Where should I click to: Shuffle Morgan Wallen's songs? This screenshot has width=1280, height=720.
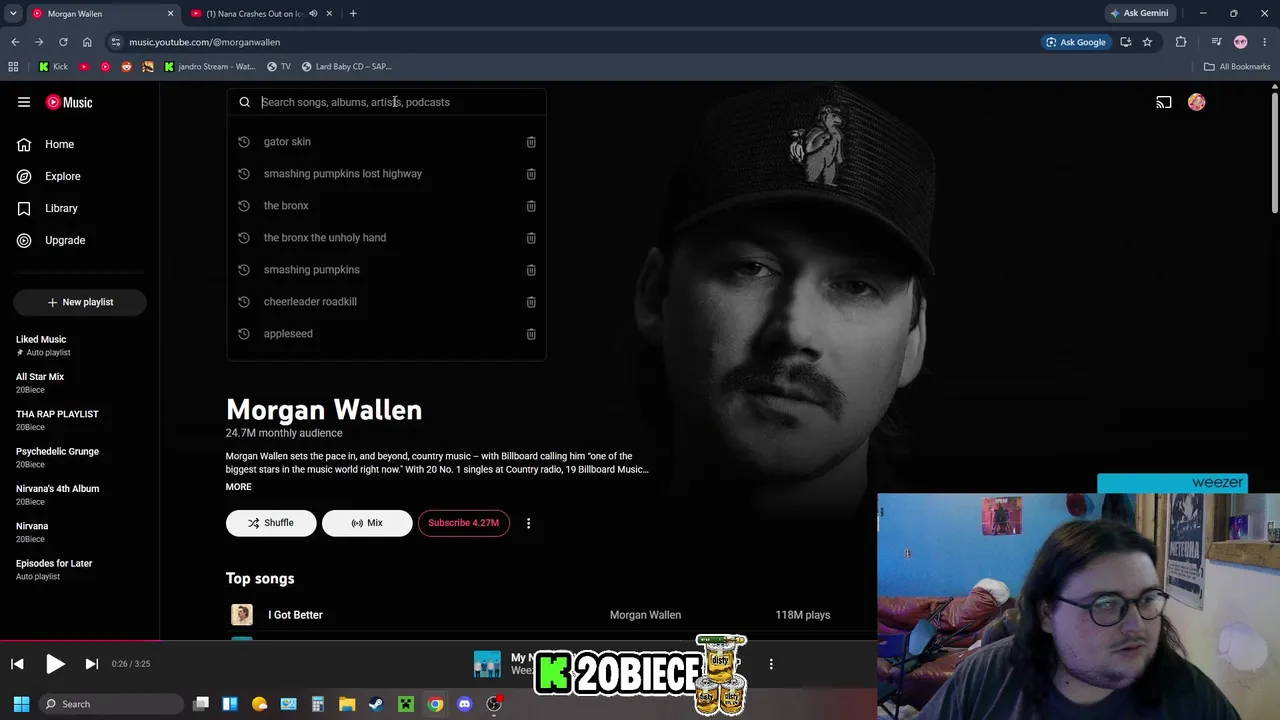click(271, 523)
